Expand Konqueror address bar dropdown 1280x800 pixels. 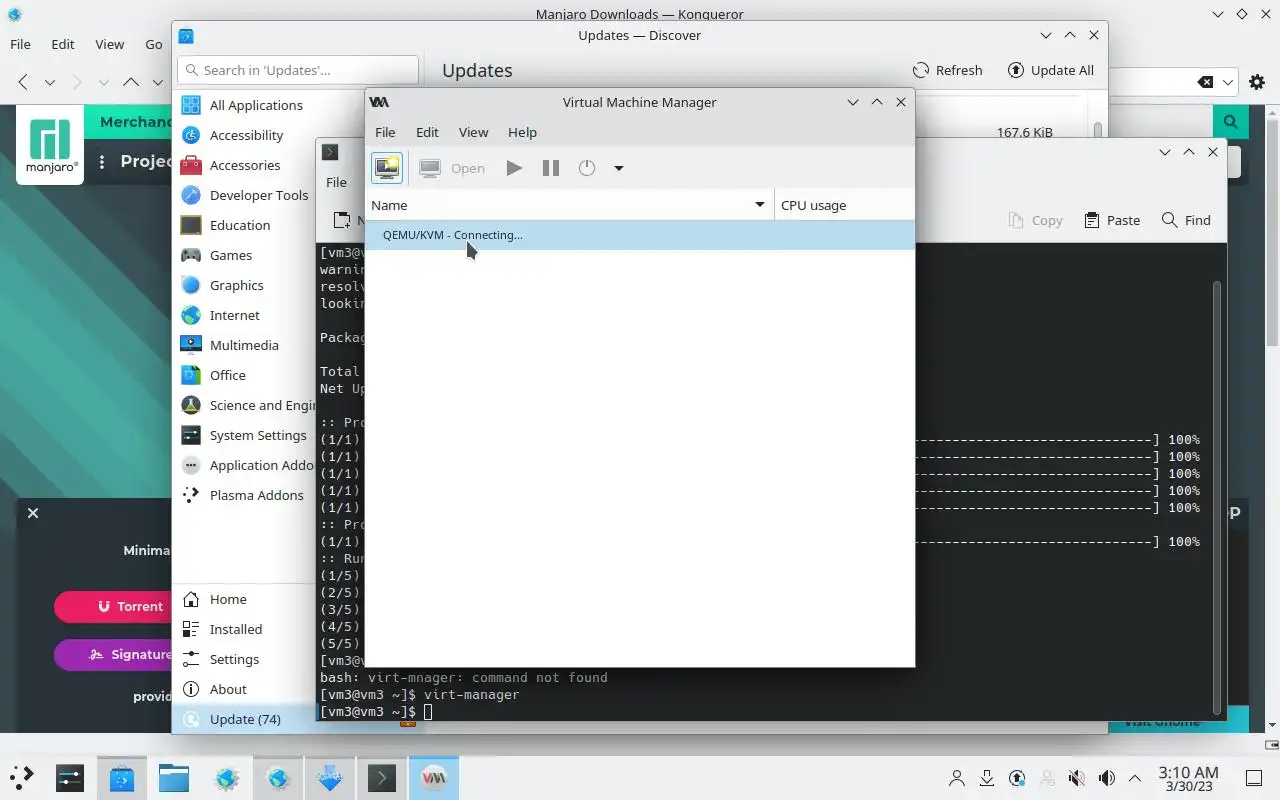click(1229, 82)
